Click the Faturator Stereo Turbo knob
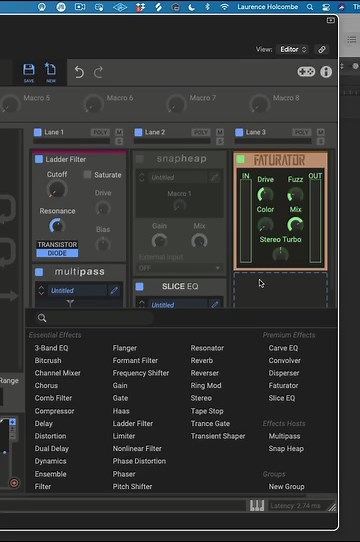Image resolution: width=360 pixels, height=542 pixels. (280, 254)
